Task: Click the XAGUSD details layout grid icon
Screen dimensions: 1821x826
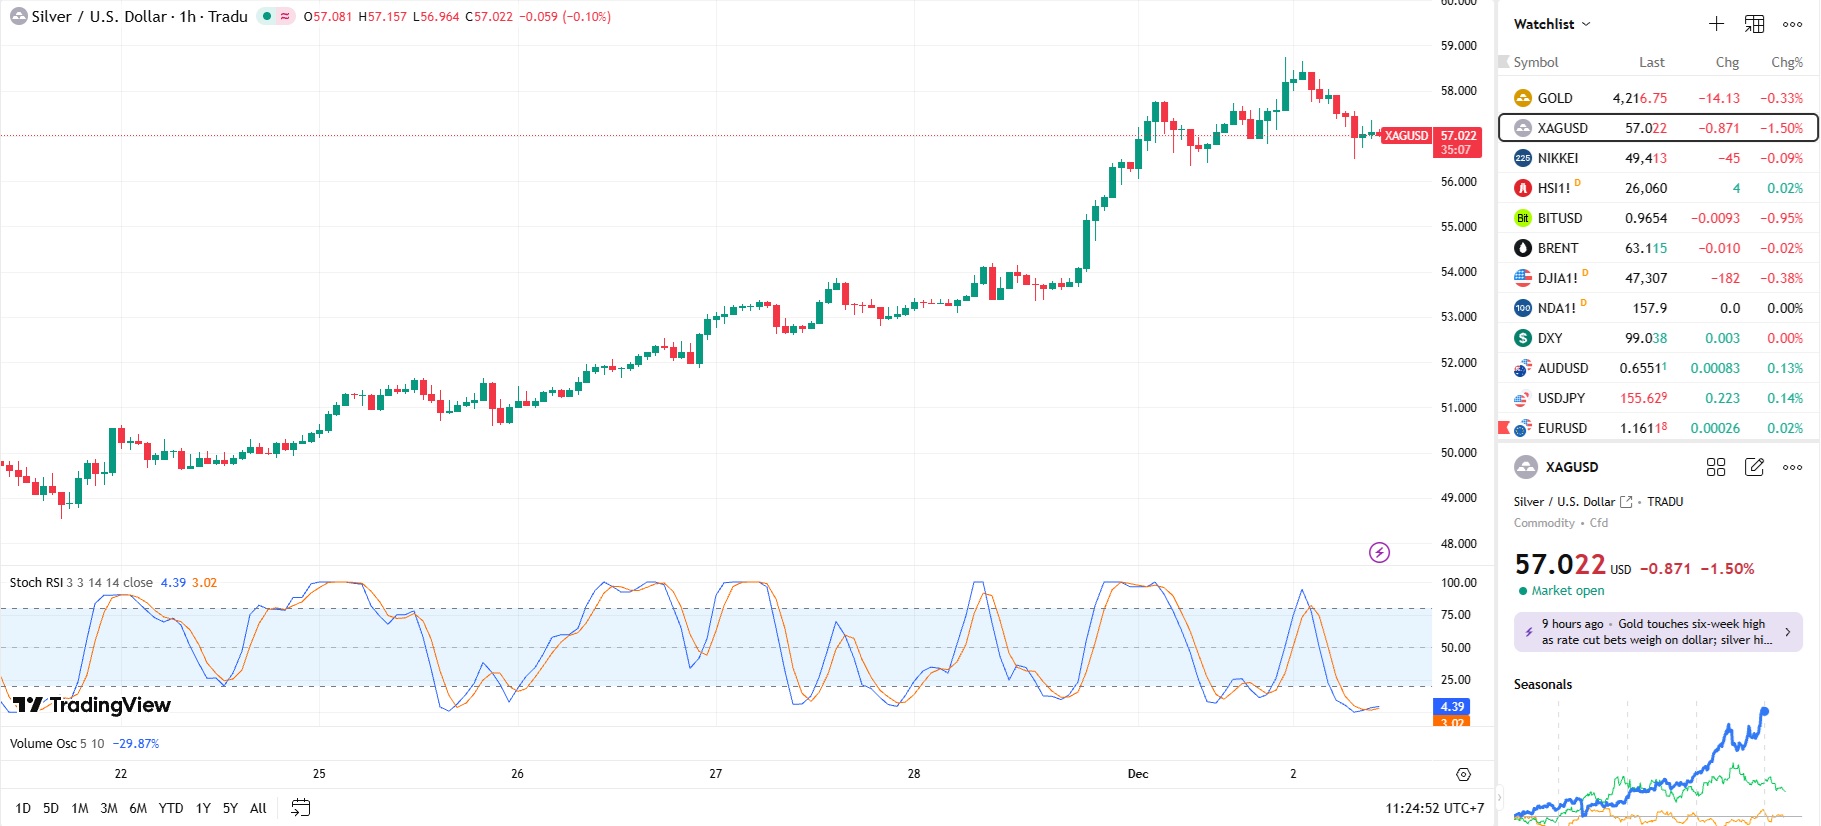Action: (x=1716, y=467)
